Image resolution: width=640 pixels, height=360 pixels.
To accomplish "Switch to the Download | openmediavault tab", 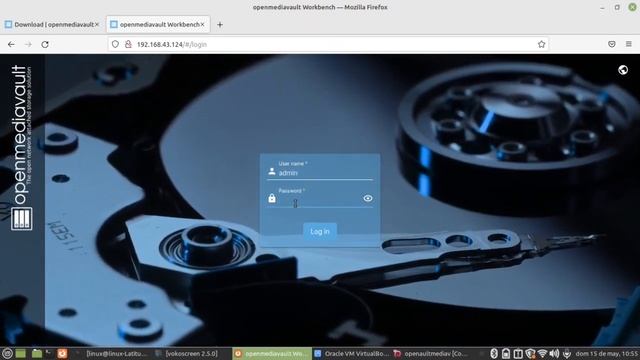I will pyautogui.click(x=51, y=24).
